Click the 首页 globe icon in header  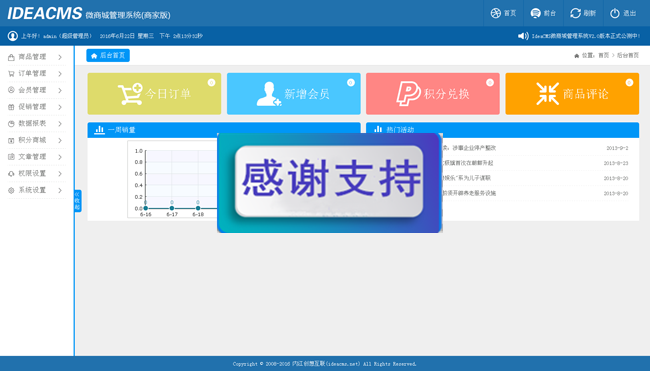[x=495, y=13]
